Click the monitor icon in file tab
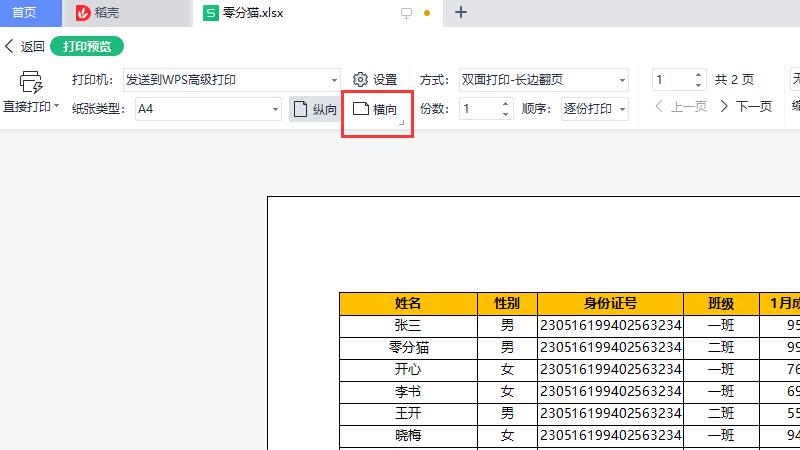 click(x=406, y=13)
